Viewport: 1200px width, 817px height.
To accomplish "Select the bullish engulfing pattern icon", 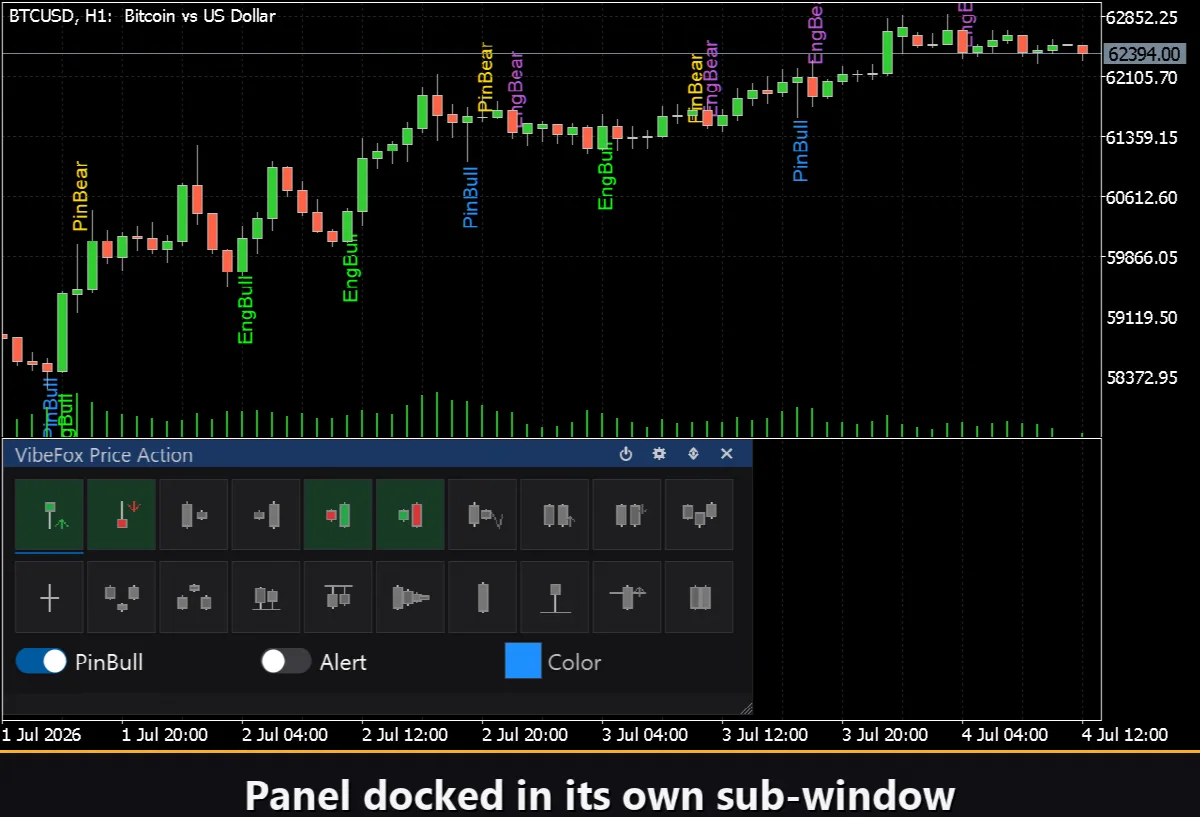I will (338, 515).
